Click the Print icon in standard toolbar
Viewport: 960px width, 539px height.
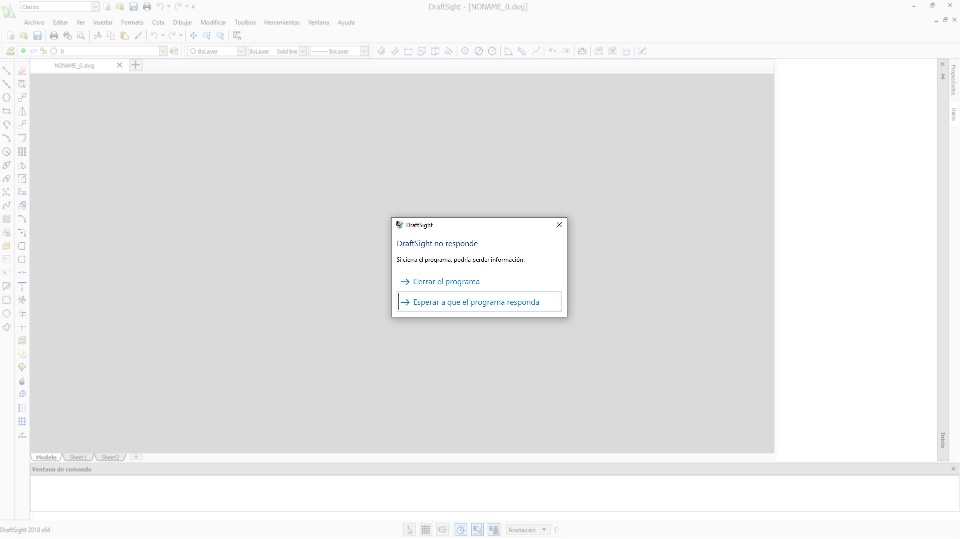coord(54,36)
